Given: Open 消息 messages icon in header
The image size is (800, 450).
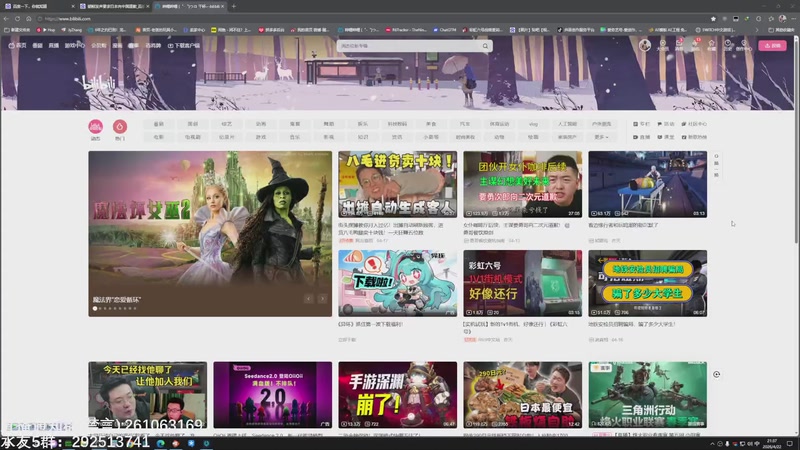Looking at the screenshot, I should pyautogui.click(x=679, y=45).
